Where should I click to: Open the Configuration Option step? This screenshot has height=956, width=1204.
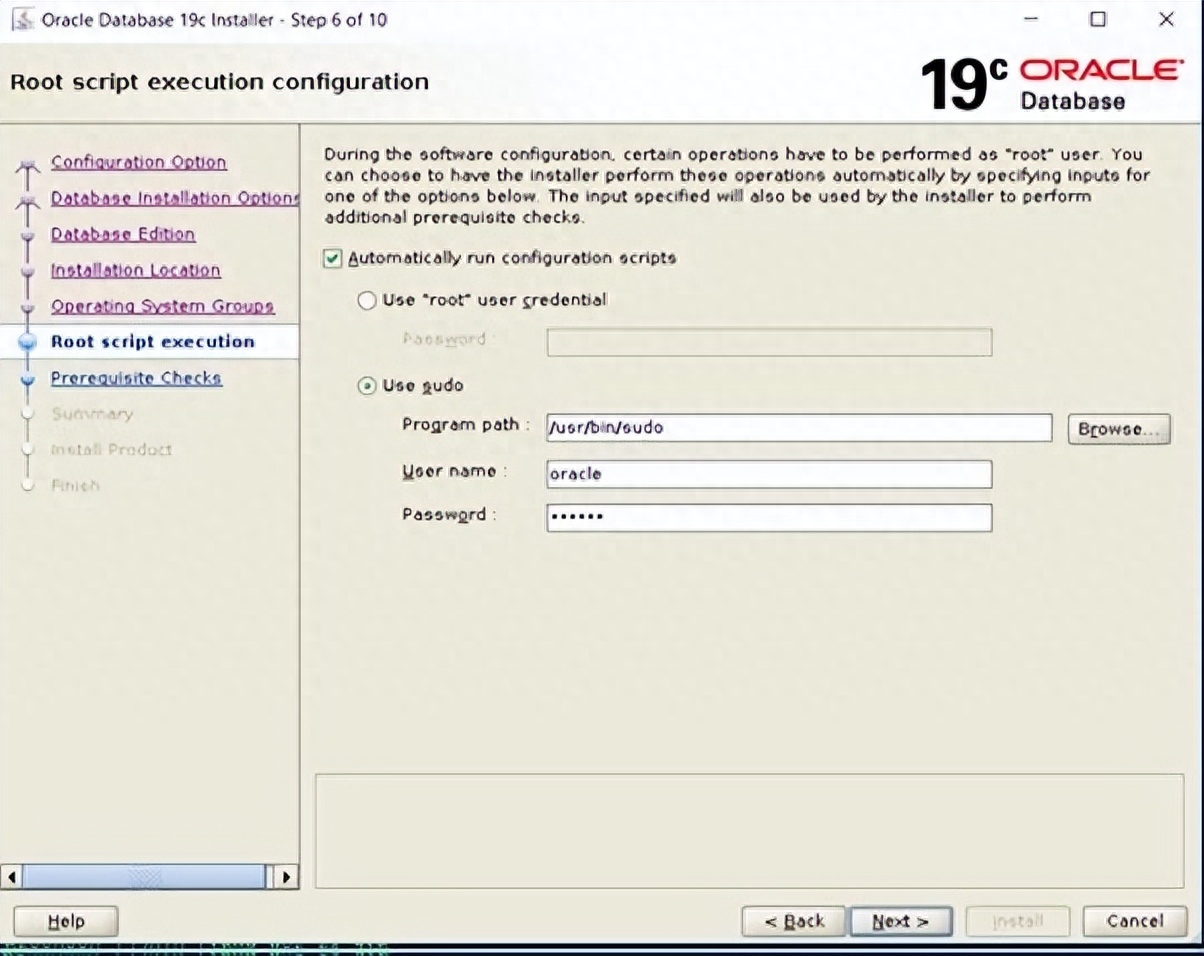[139, 162]
